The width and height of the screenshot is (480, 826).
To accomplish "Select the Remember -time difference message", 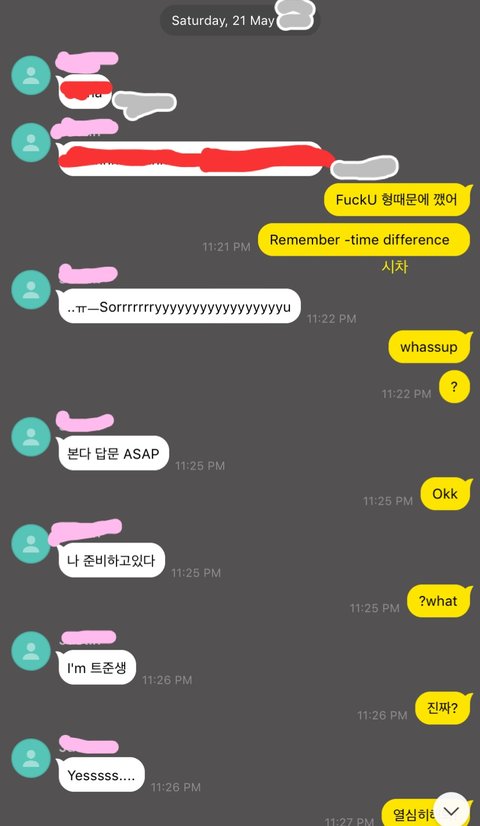I will coord(364,240).
